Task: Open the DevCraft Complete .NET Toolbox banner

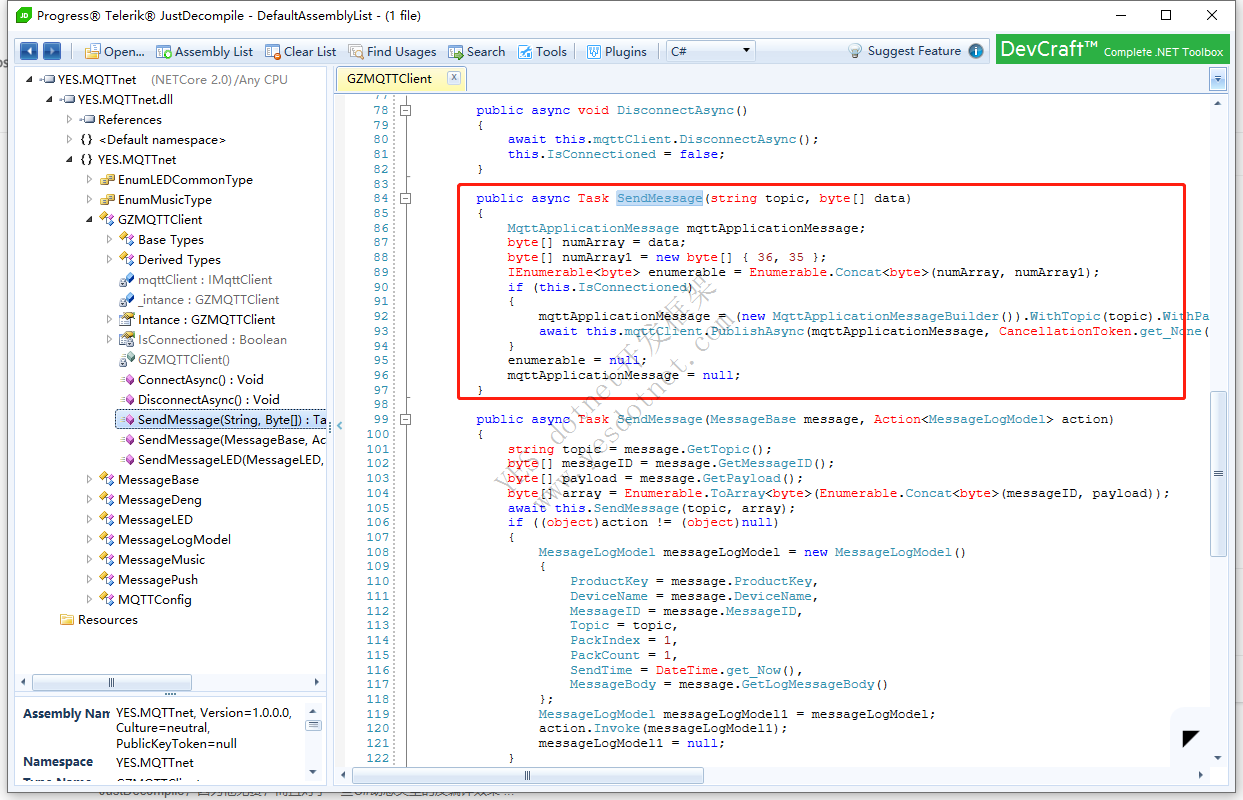Action: click(1111, 50)
